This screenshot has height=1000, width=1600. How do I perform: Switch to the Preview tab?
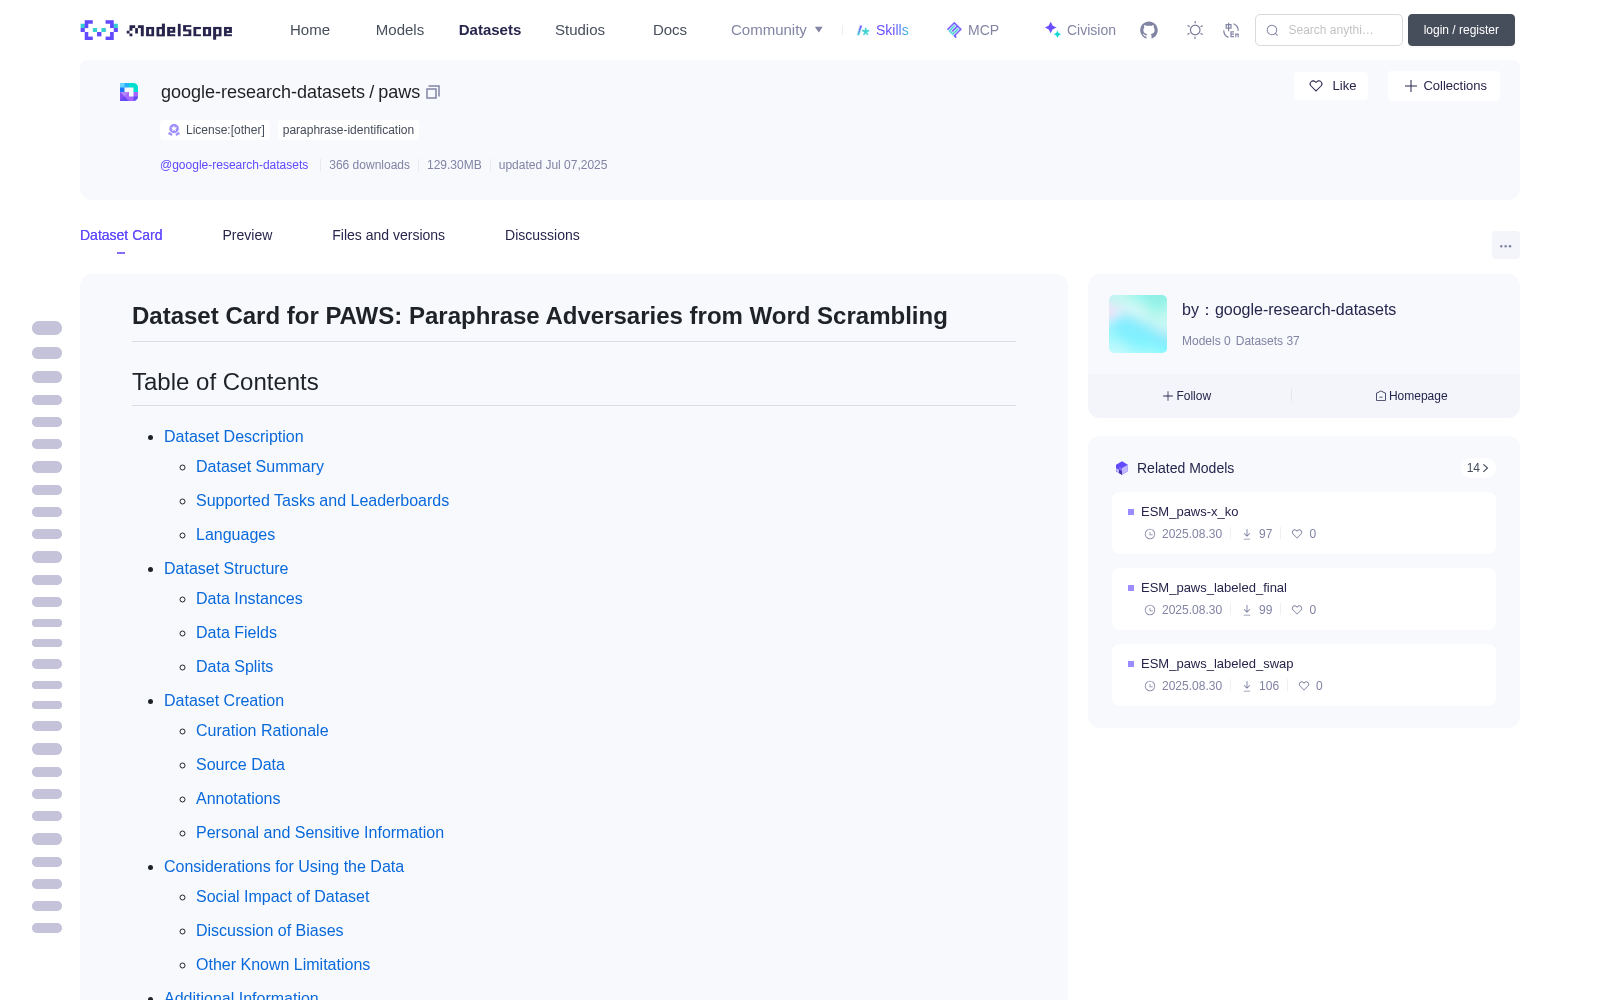(247, 235)
